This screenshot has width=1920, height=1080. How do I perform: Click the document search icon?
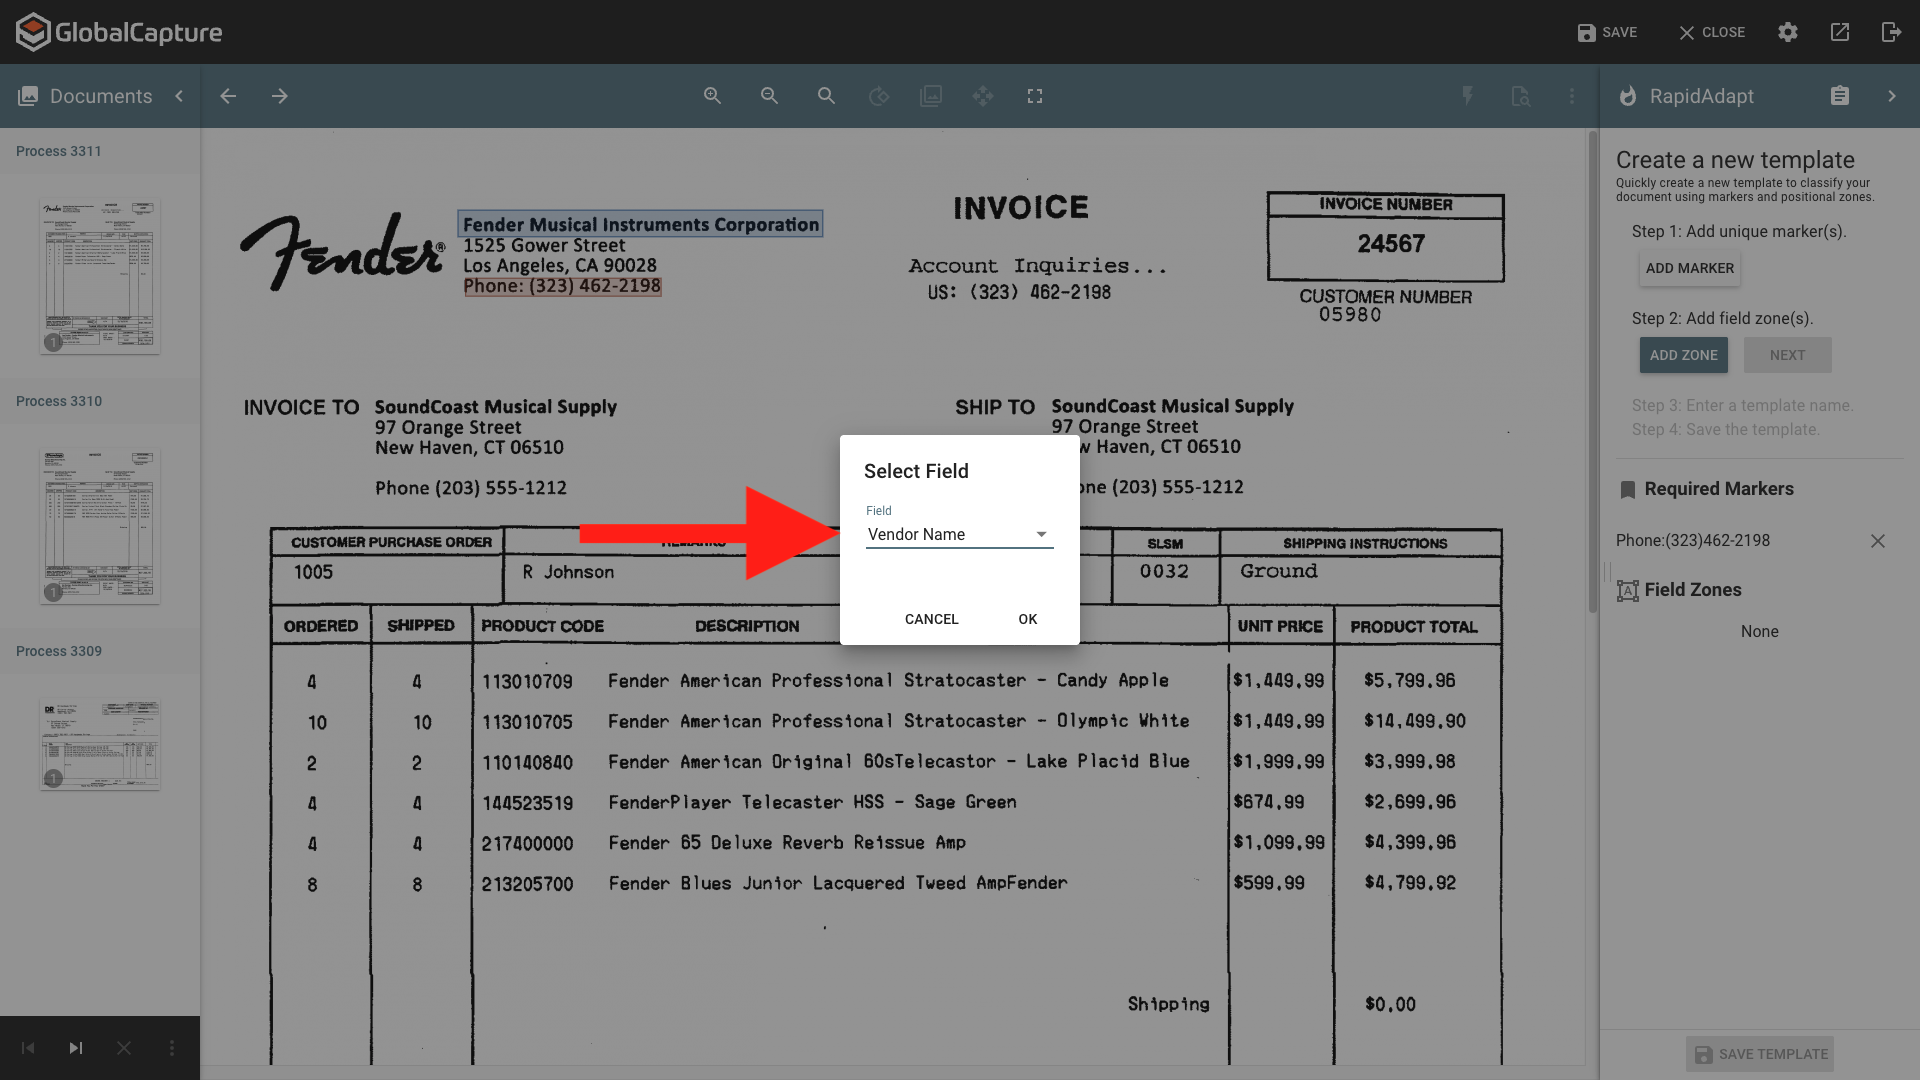(x=1520, y=96)
